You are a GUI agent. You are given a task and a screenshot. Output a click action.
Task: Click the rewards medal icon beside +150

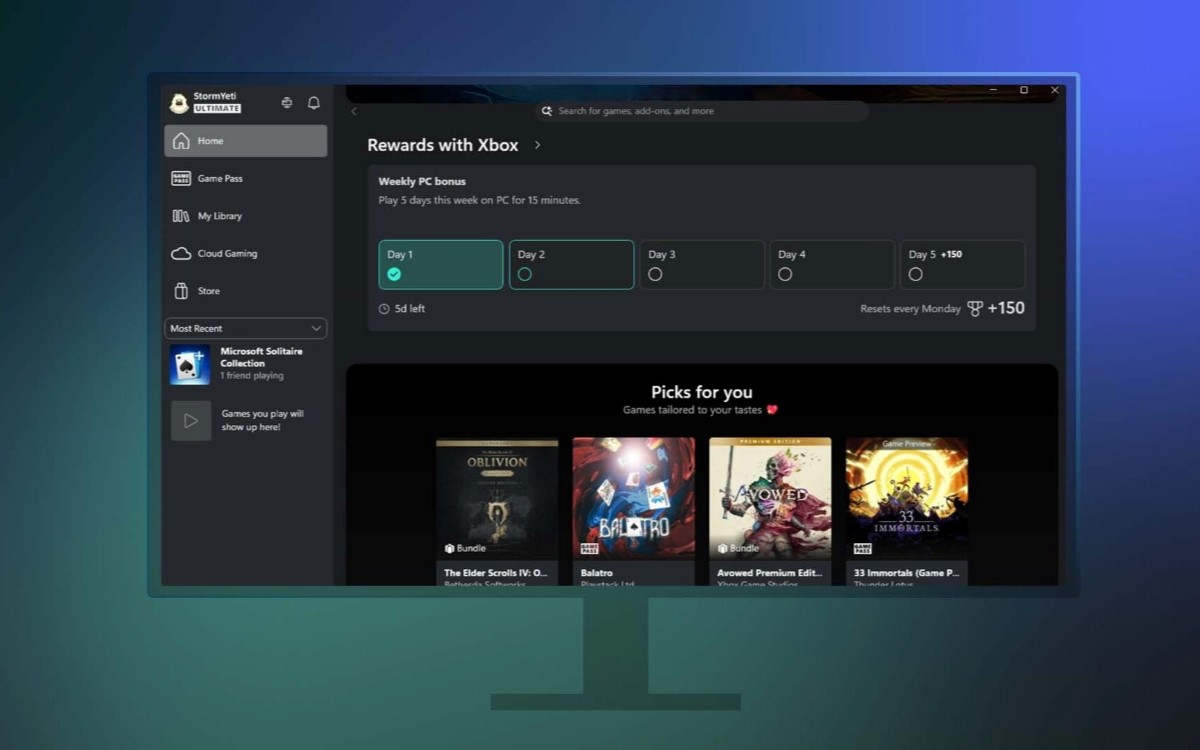pyautogui.click(x=975, y=309)
